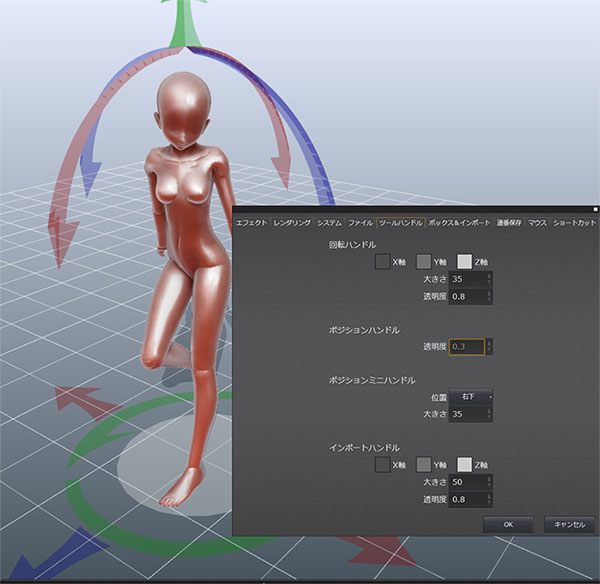Image resolution: width=600 pixels, height=584 pixels.
Task: Click the ポジションミニハンドル 大きさ field
Action: tap(467, 414)
